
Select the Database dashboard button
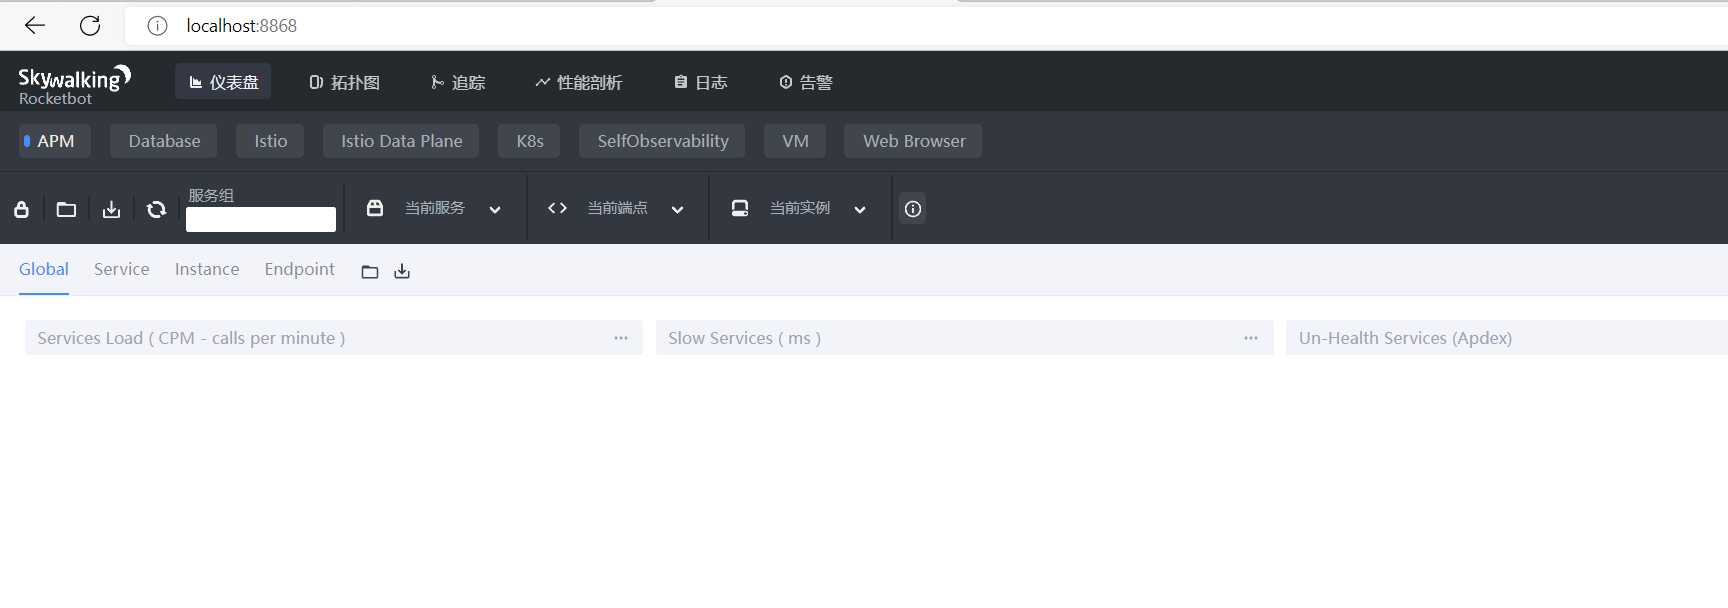pos(164,141)
